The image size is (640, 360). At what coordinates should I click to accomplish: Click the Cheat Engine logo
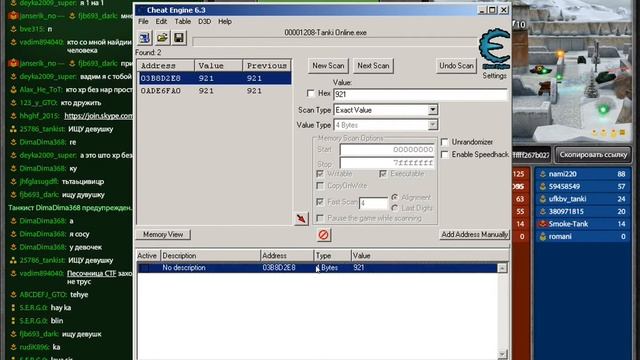pos(495,49)
